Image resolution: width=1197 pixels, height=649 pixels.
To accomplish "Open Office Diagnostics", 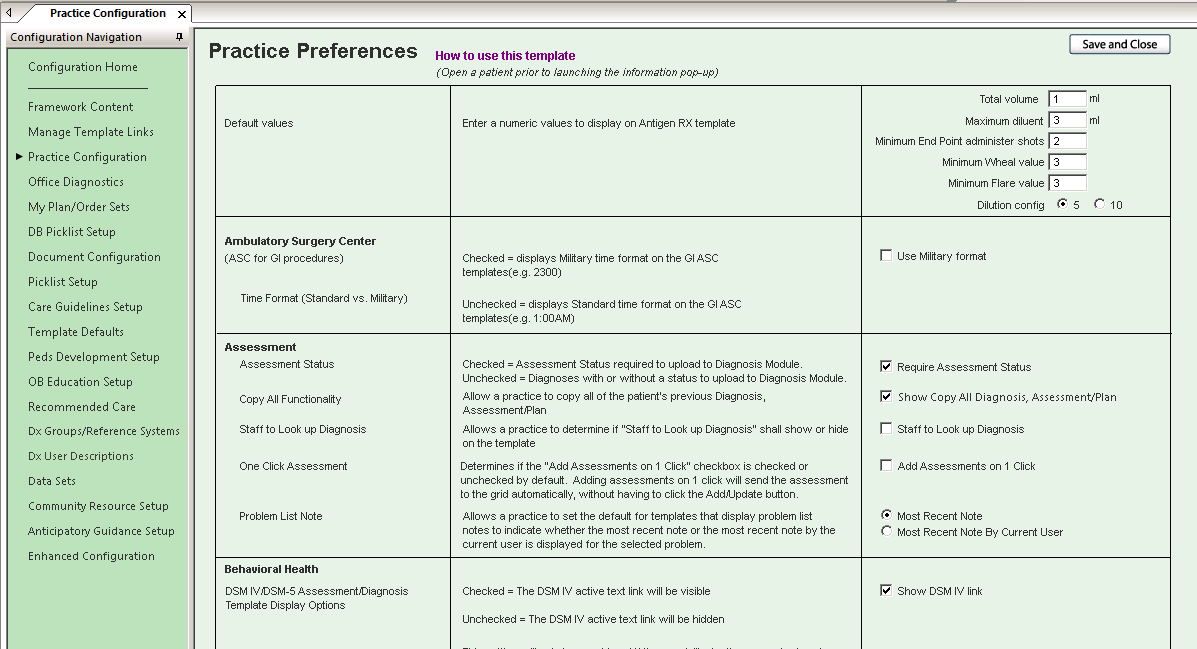I will (x=76, y=182).
